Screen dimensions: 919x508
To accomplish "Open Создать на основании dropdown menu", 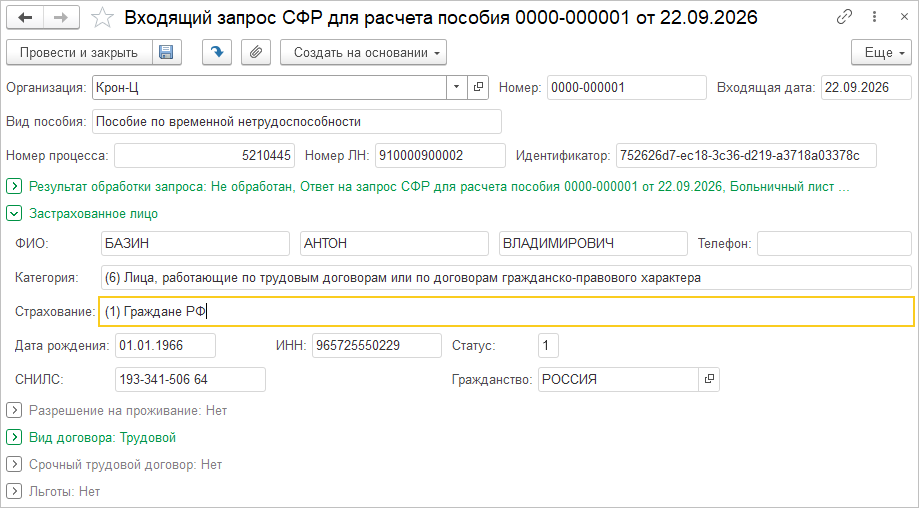I will tap(363, 52).
